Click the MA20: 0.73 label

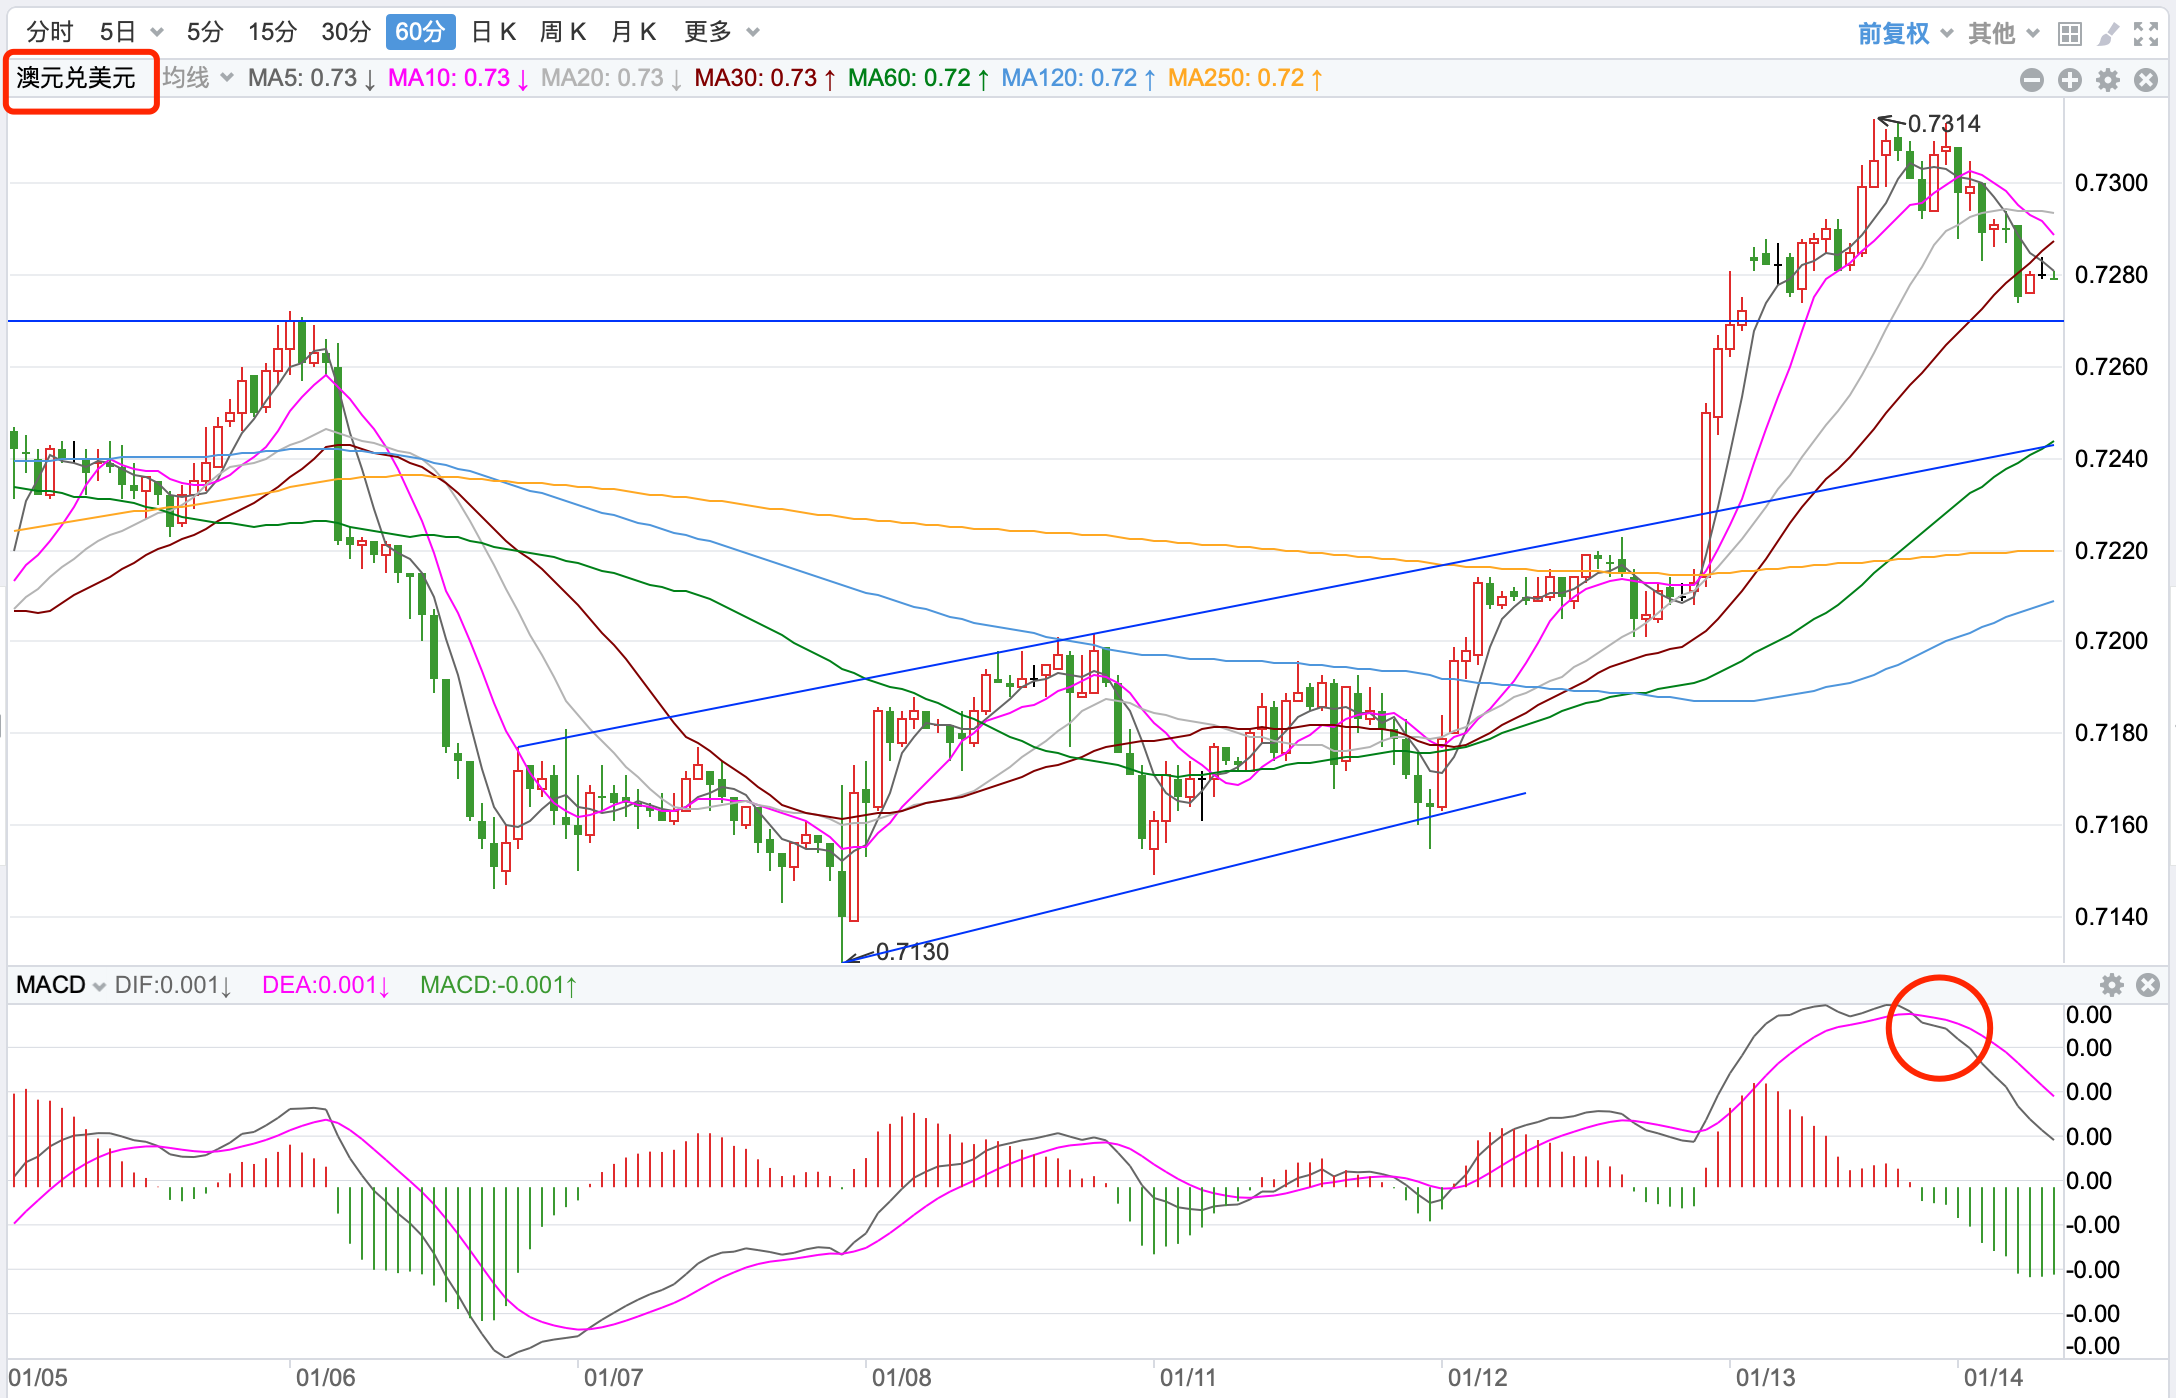coord(612,78)
